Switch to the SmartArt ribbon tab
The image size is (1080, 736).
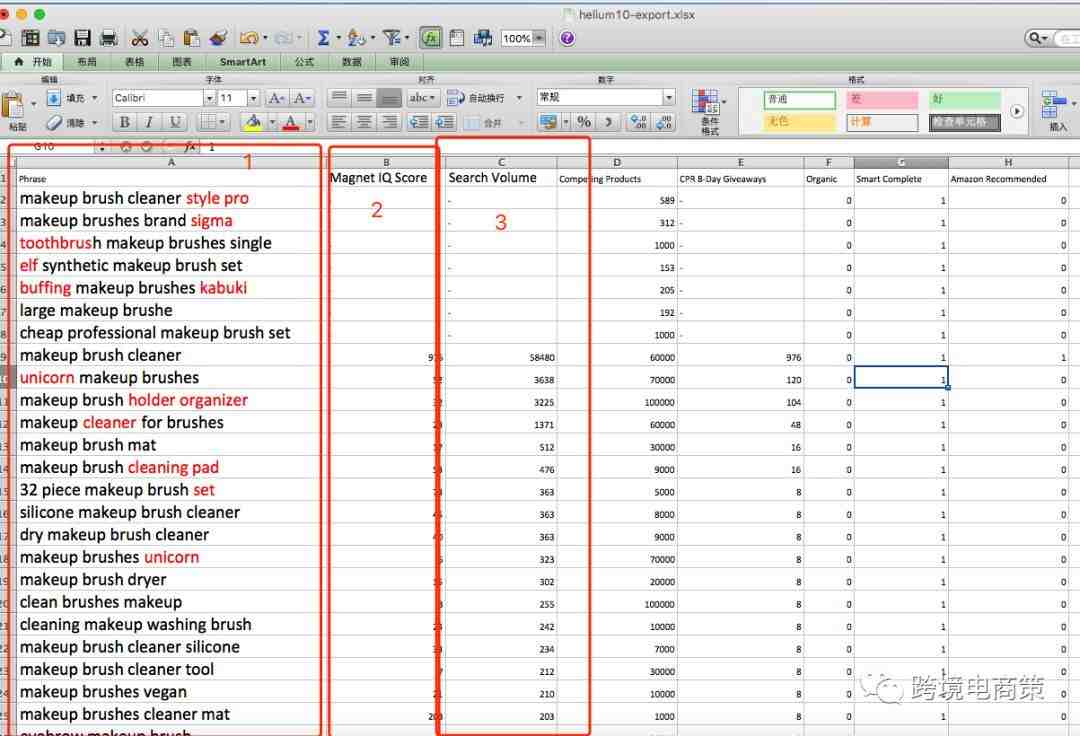pyautogui.click(x=242, y=61)
